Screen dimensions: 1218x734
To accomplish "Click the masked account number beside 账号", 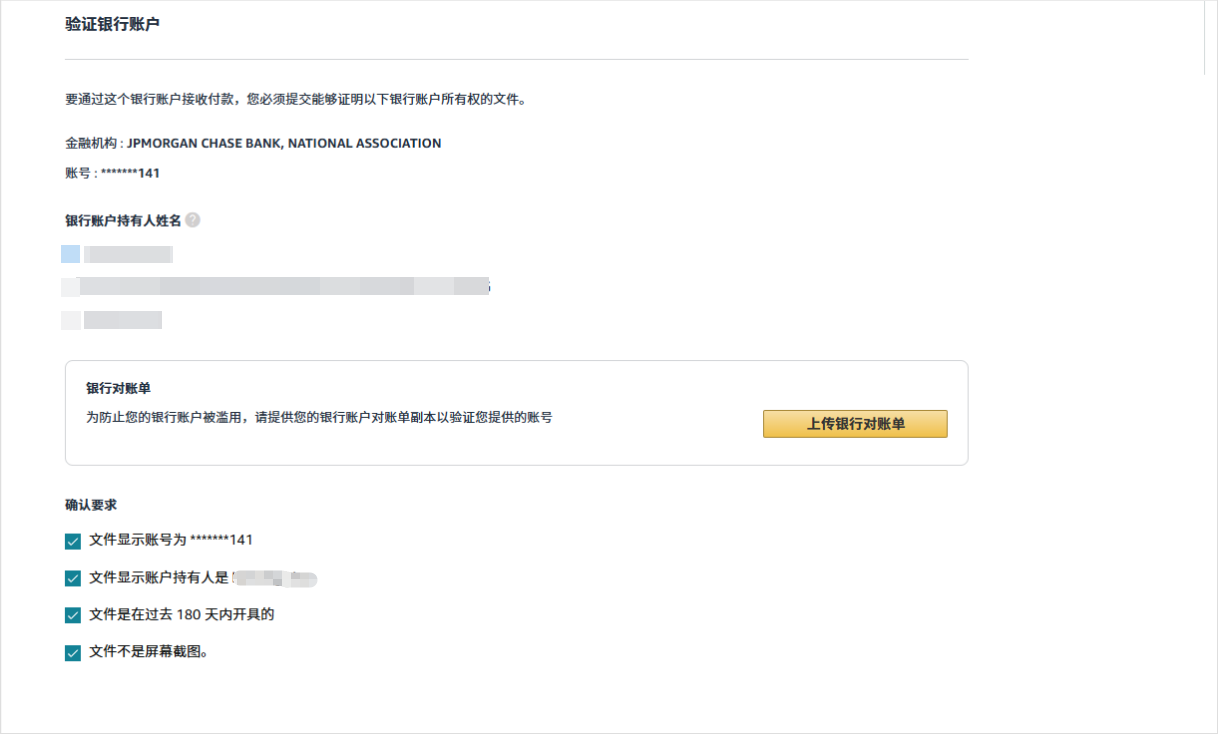I will tap(130, 173).
